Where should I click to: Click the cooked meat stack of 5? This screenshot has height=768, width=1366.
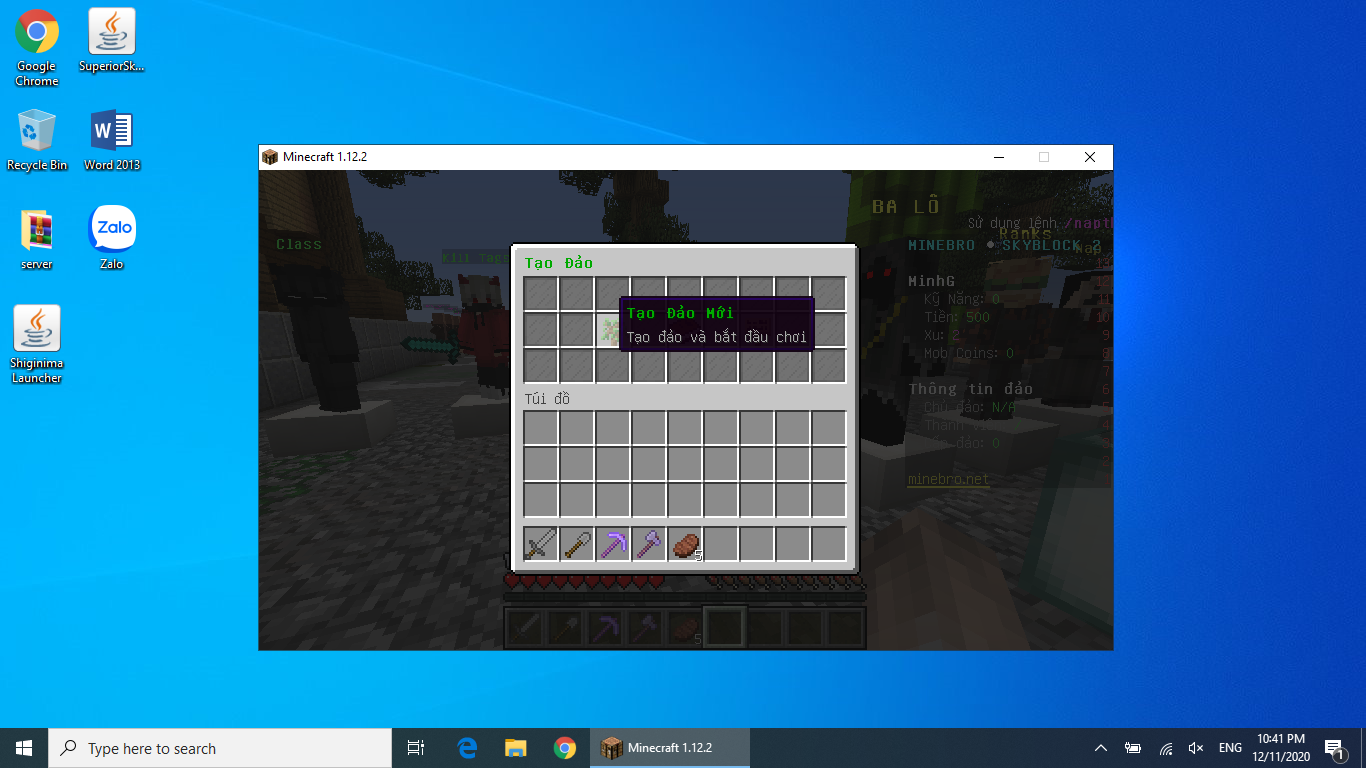click(x=685, y=545)
